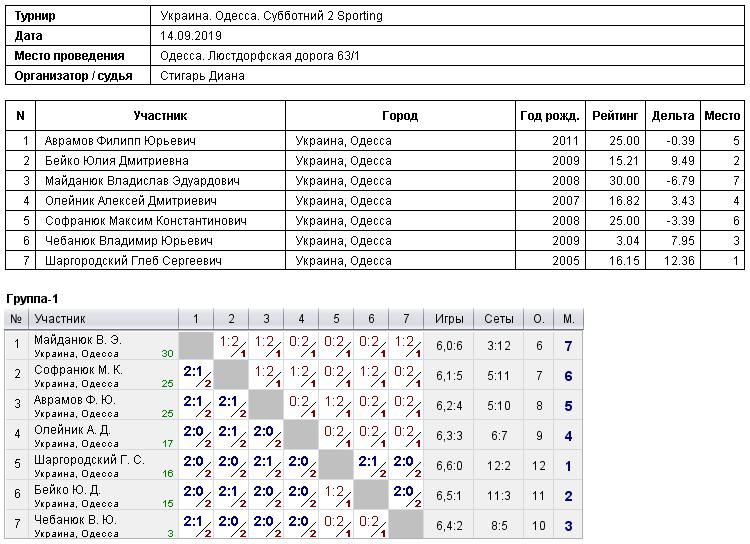The height and width of the screenshot is (544, 750).
Task: Click final place 7 in Майданюк group row
Action: point(568,346)
